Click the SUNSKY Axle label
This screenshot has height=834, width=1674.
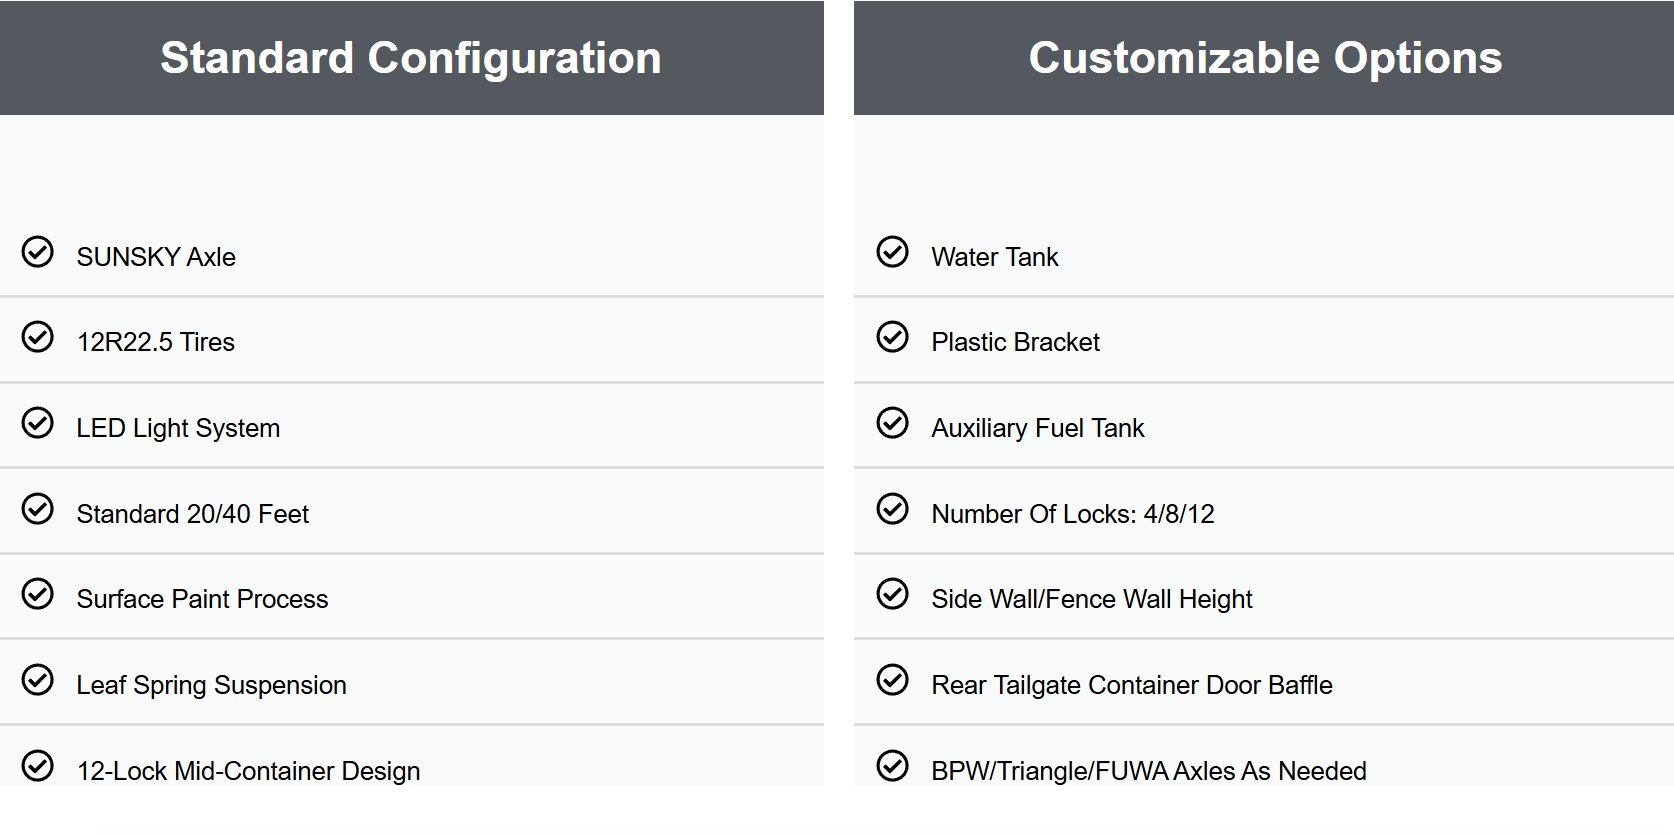[x=156, y=257]
